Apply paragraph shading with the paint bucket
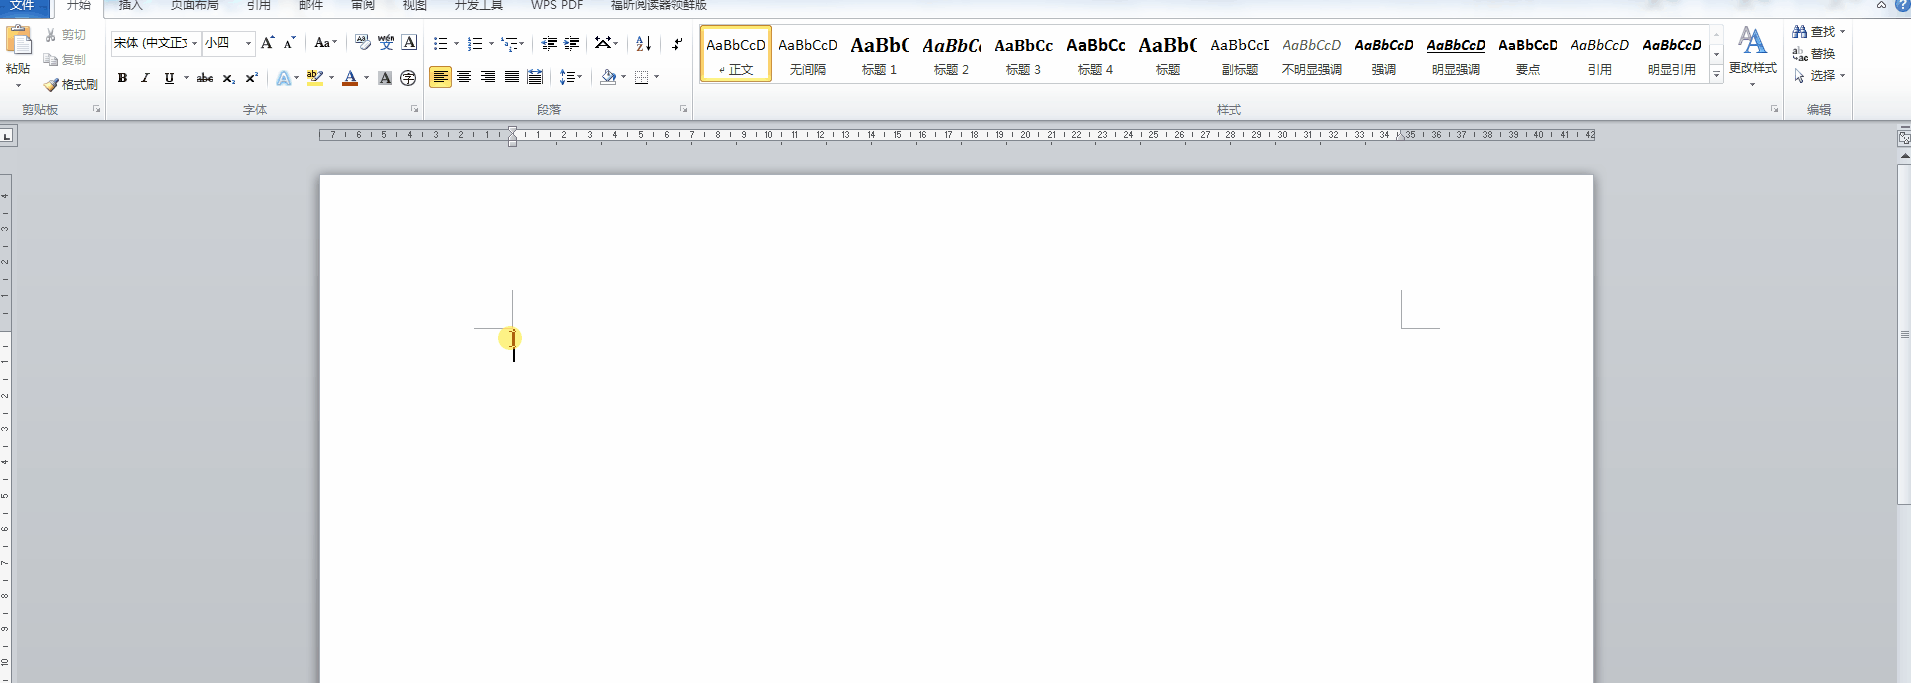The image size is (1911, 683). click(x=608, y=77)
